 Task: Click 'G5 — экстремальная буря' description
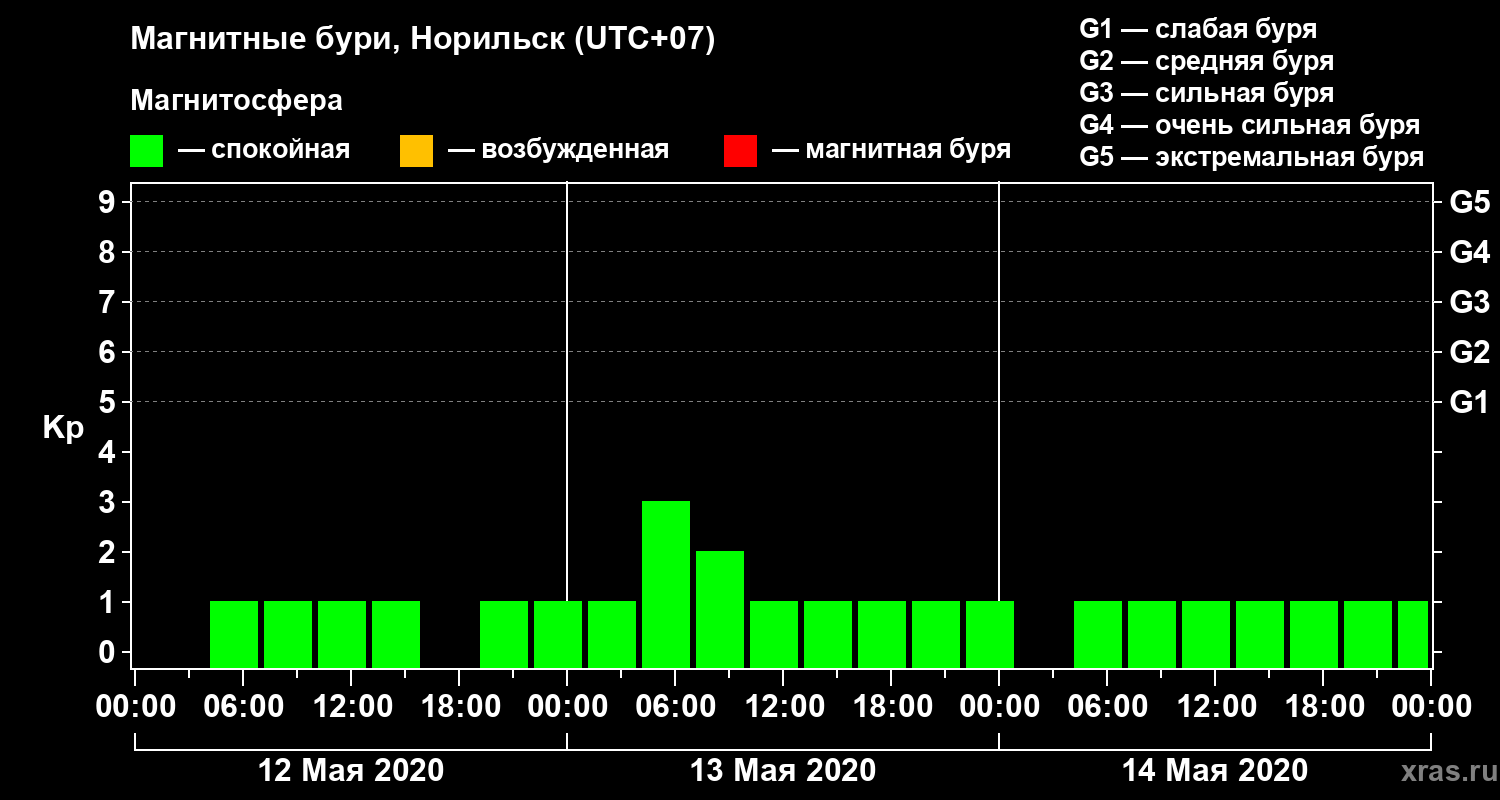1252,157
